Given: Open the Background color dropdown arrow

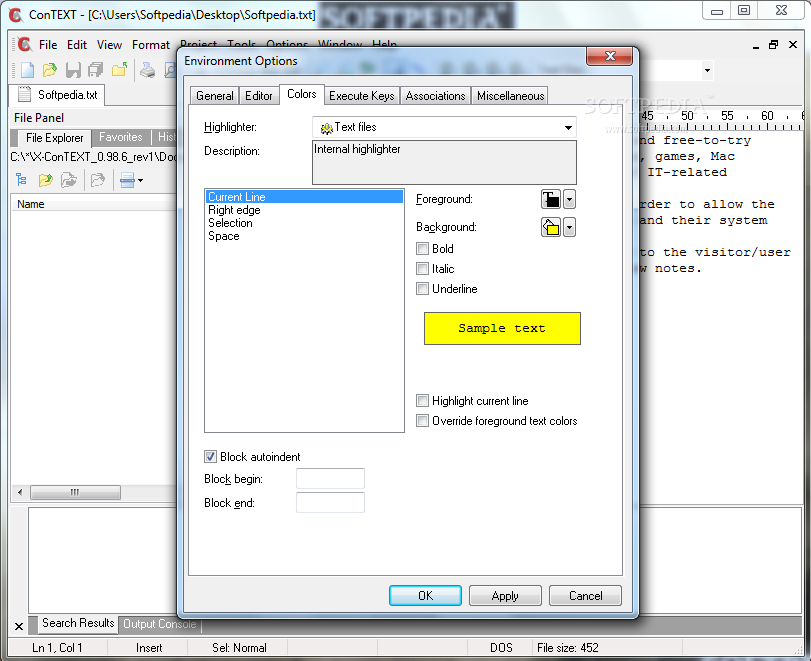Looking at the screenshot, I should tap(569, 227).
